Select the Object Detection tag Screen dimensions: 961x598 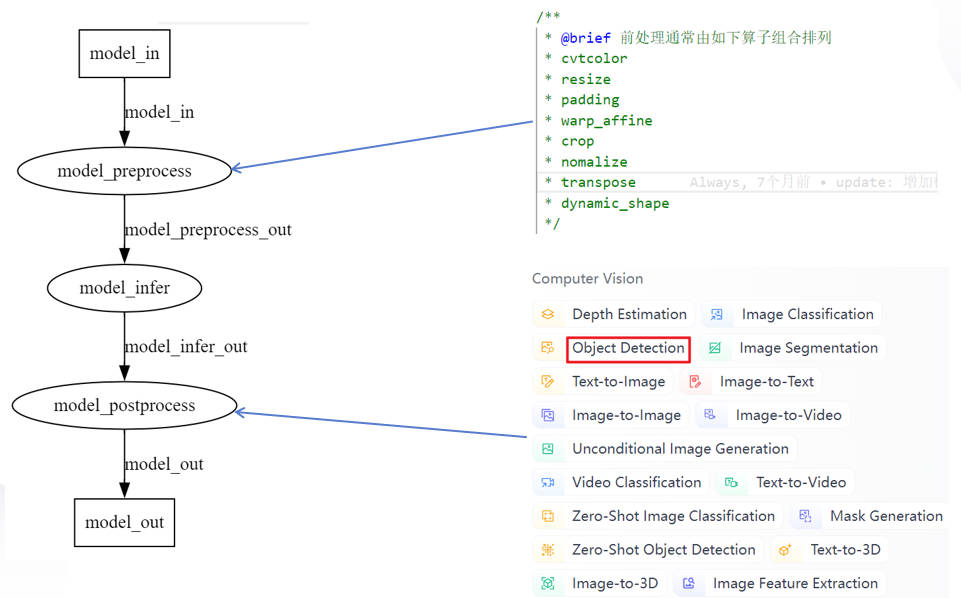click(628, 349)
